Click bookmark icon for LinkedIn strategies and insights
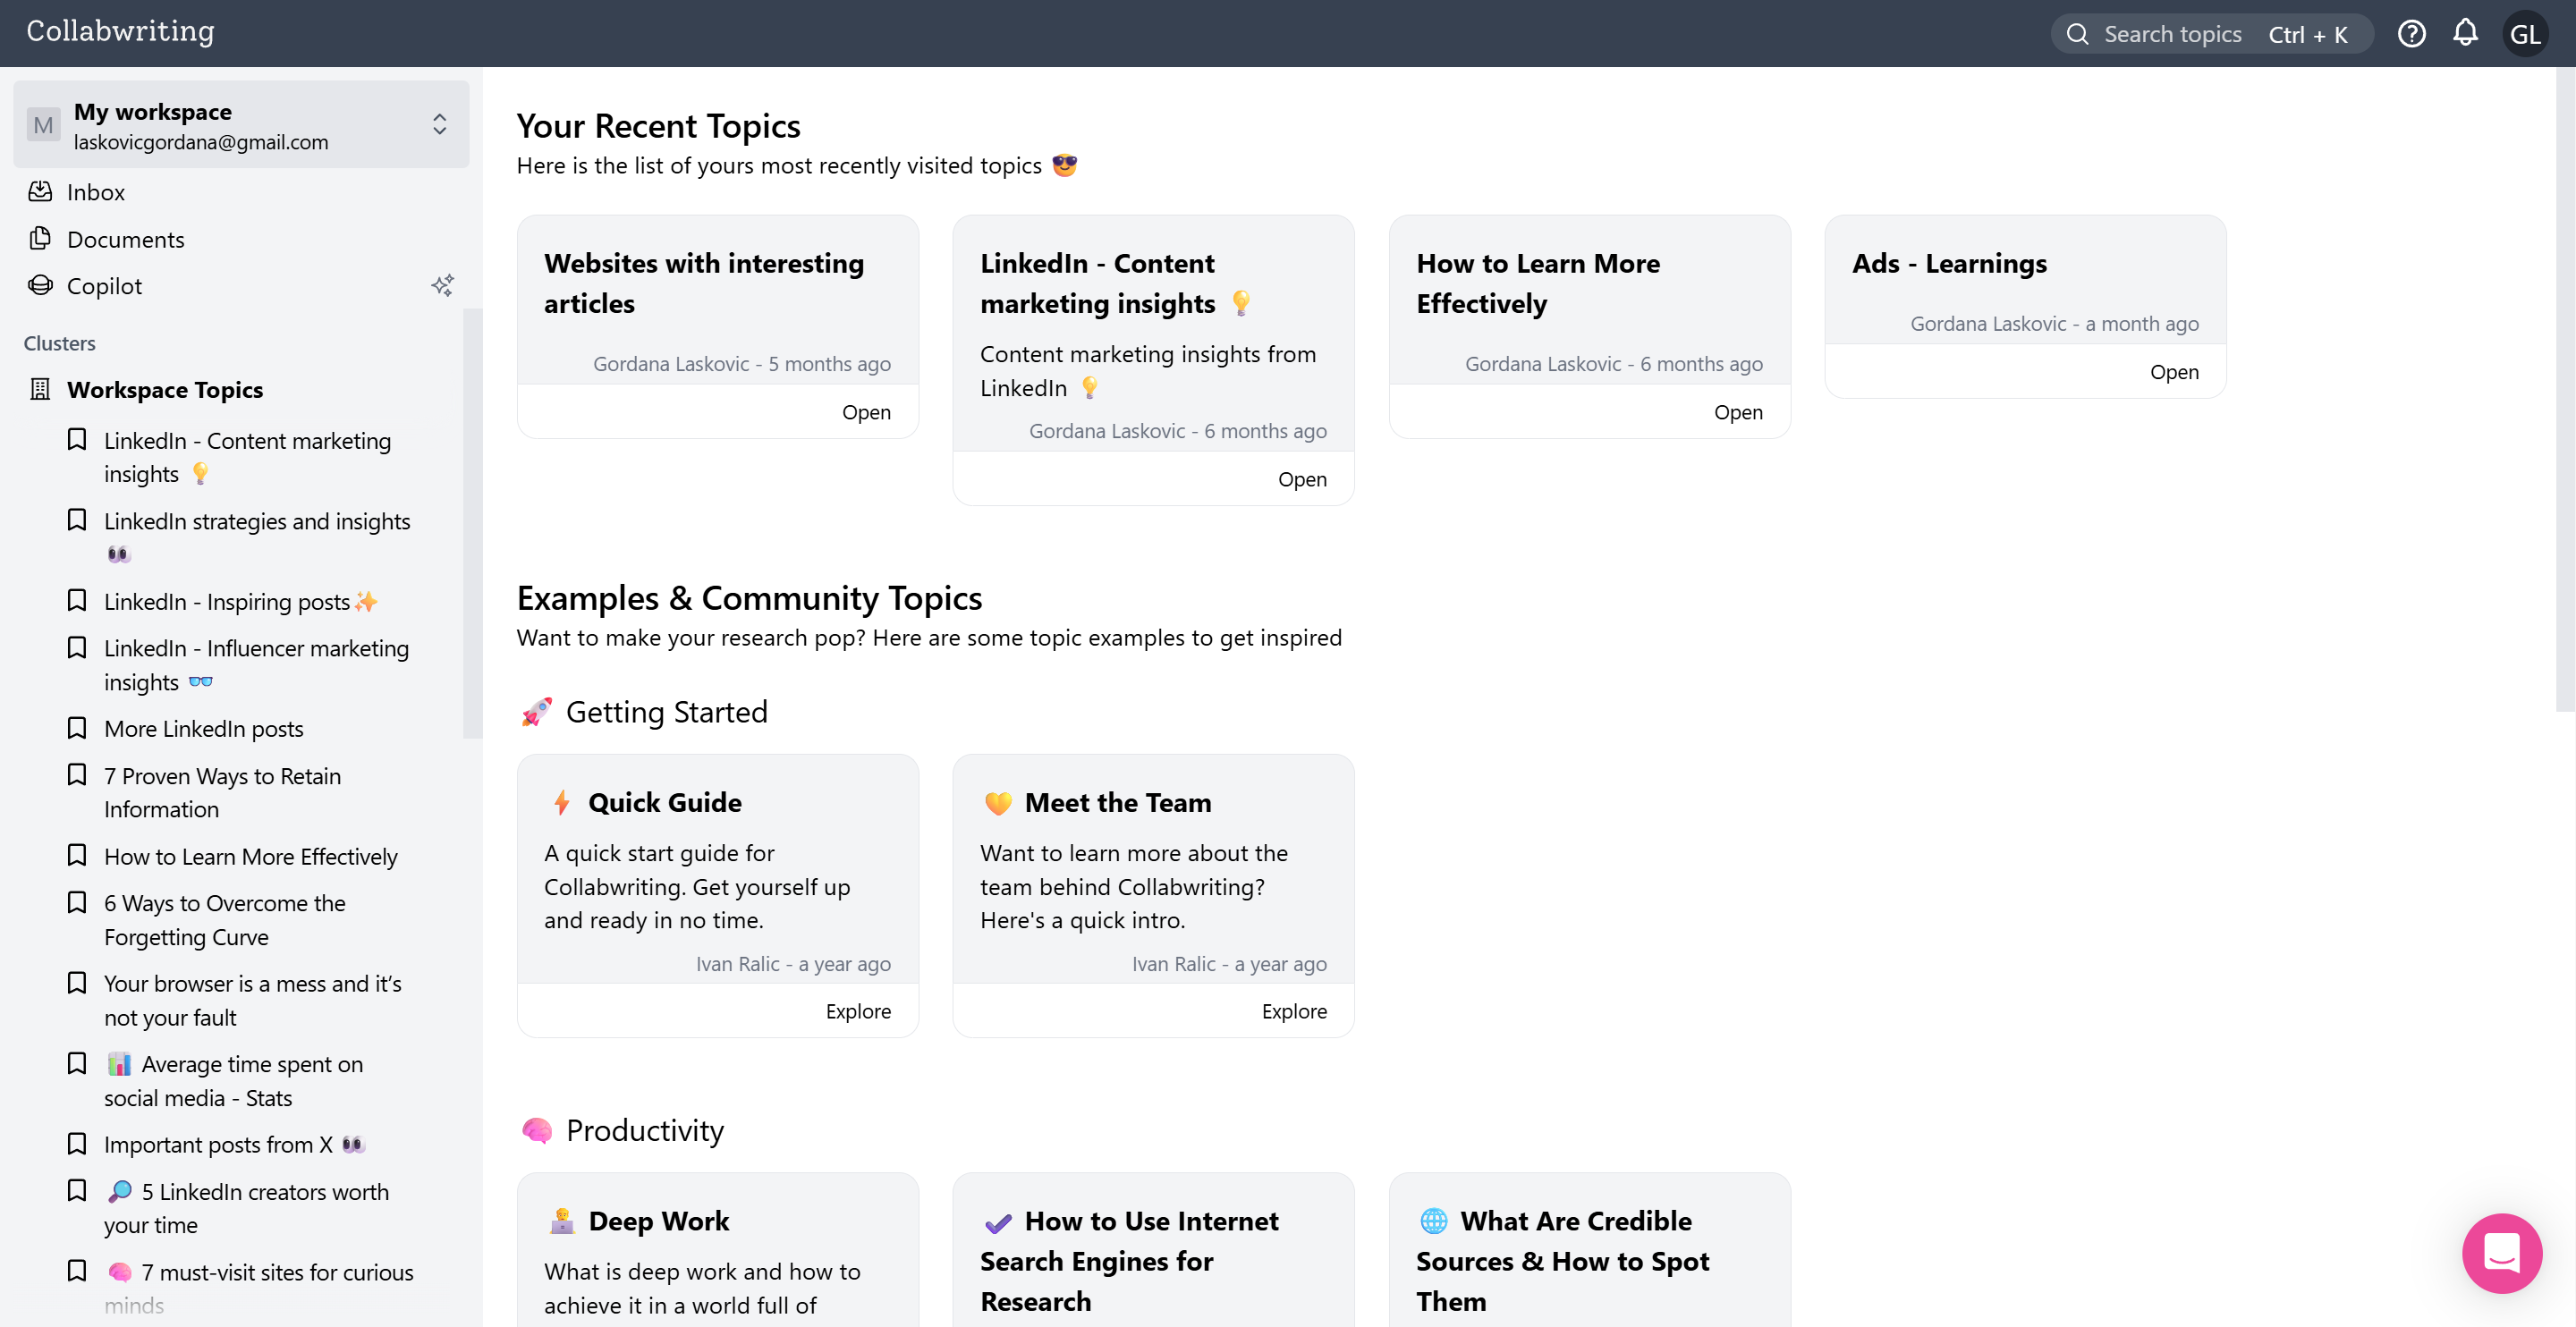 tap(77, 520)
